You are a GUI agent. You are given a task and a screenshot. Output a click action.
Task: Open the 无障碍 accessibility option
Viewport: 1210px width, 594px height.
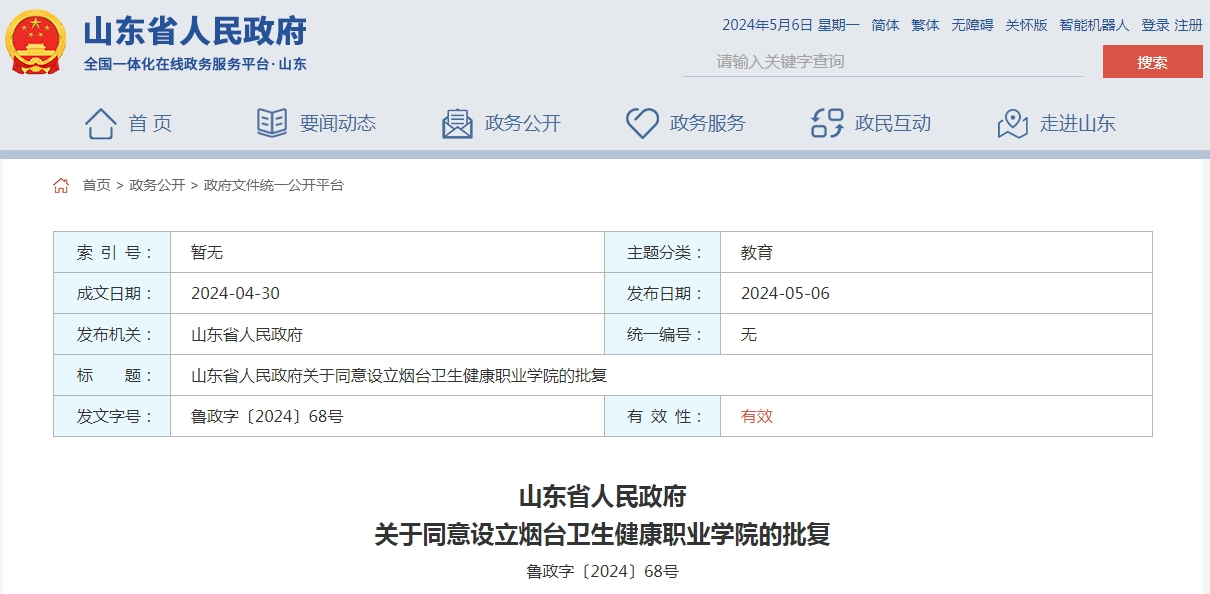click(x=972, y=25)
